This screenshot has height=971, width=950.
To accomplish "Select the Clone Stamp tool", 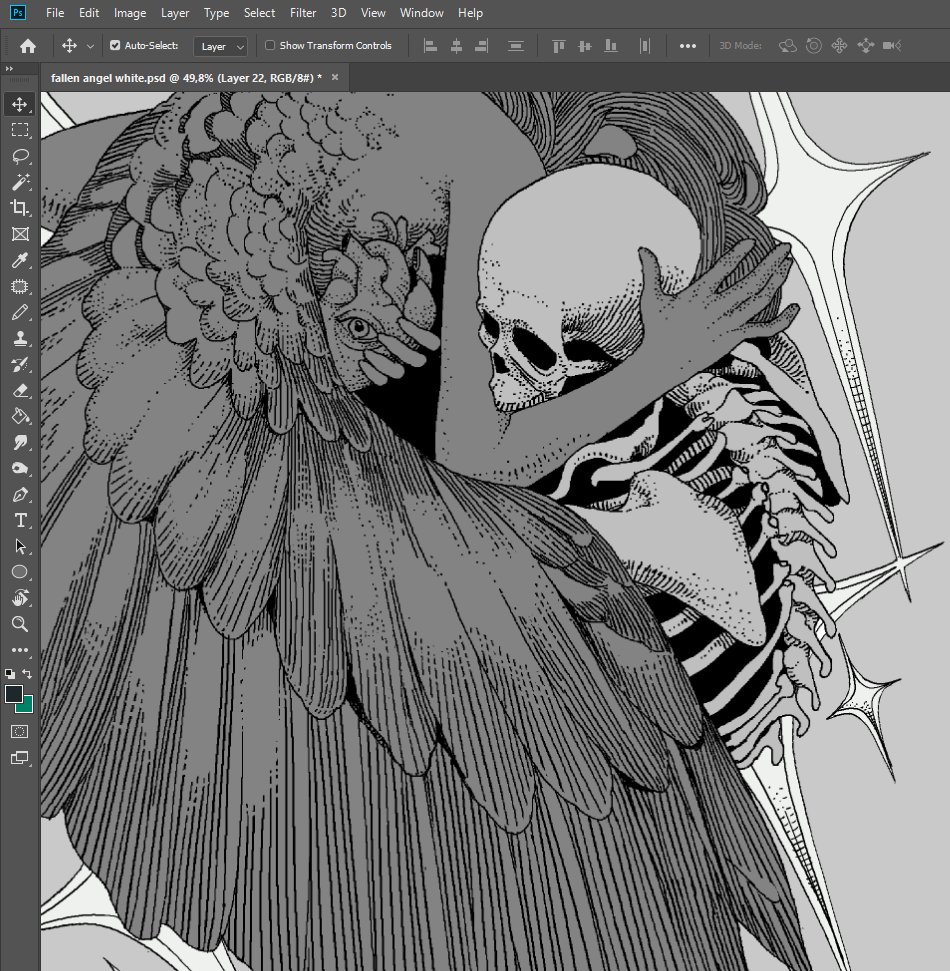I will click(x=21, y=338).
